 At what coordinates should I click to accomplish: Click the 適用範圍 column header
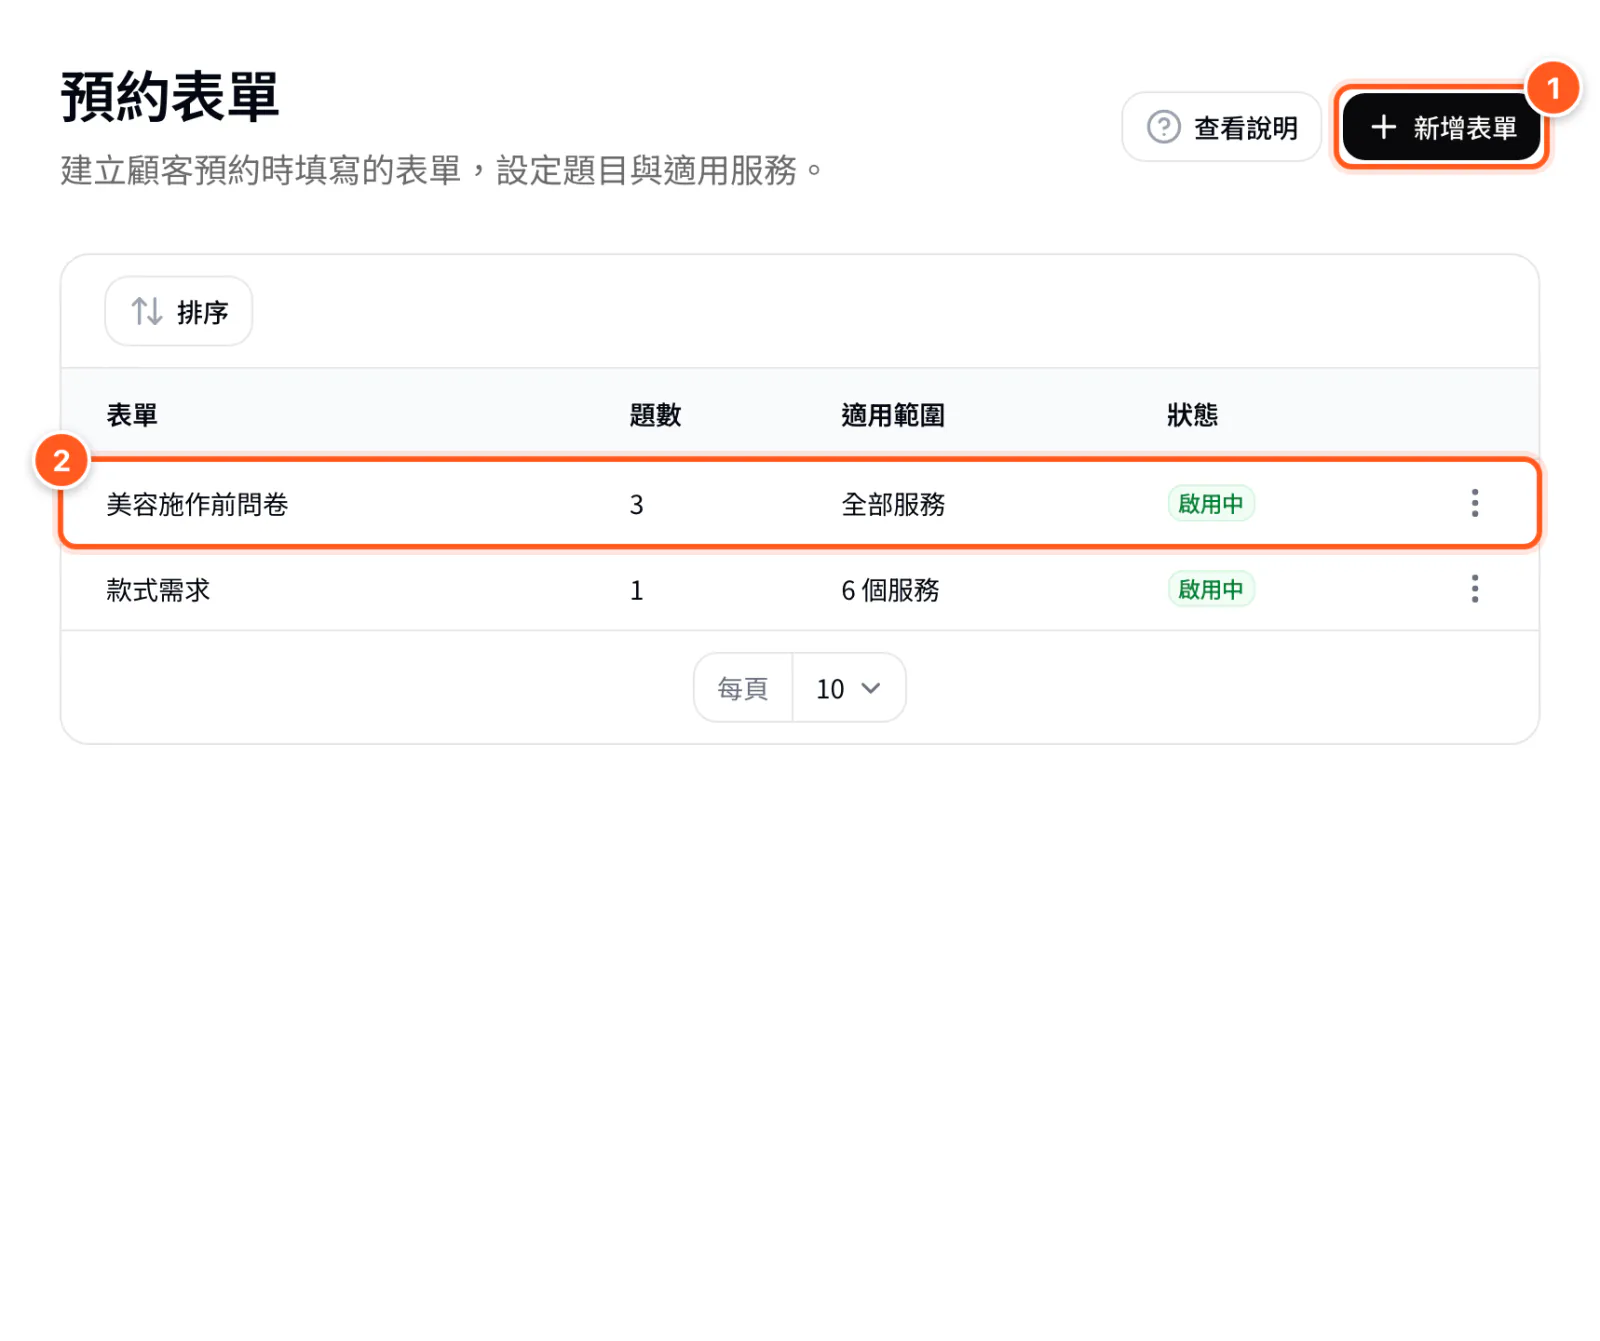click(x=893, y=415)
